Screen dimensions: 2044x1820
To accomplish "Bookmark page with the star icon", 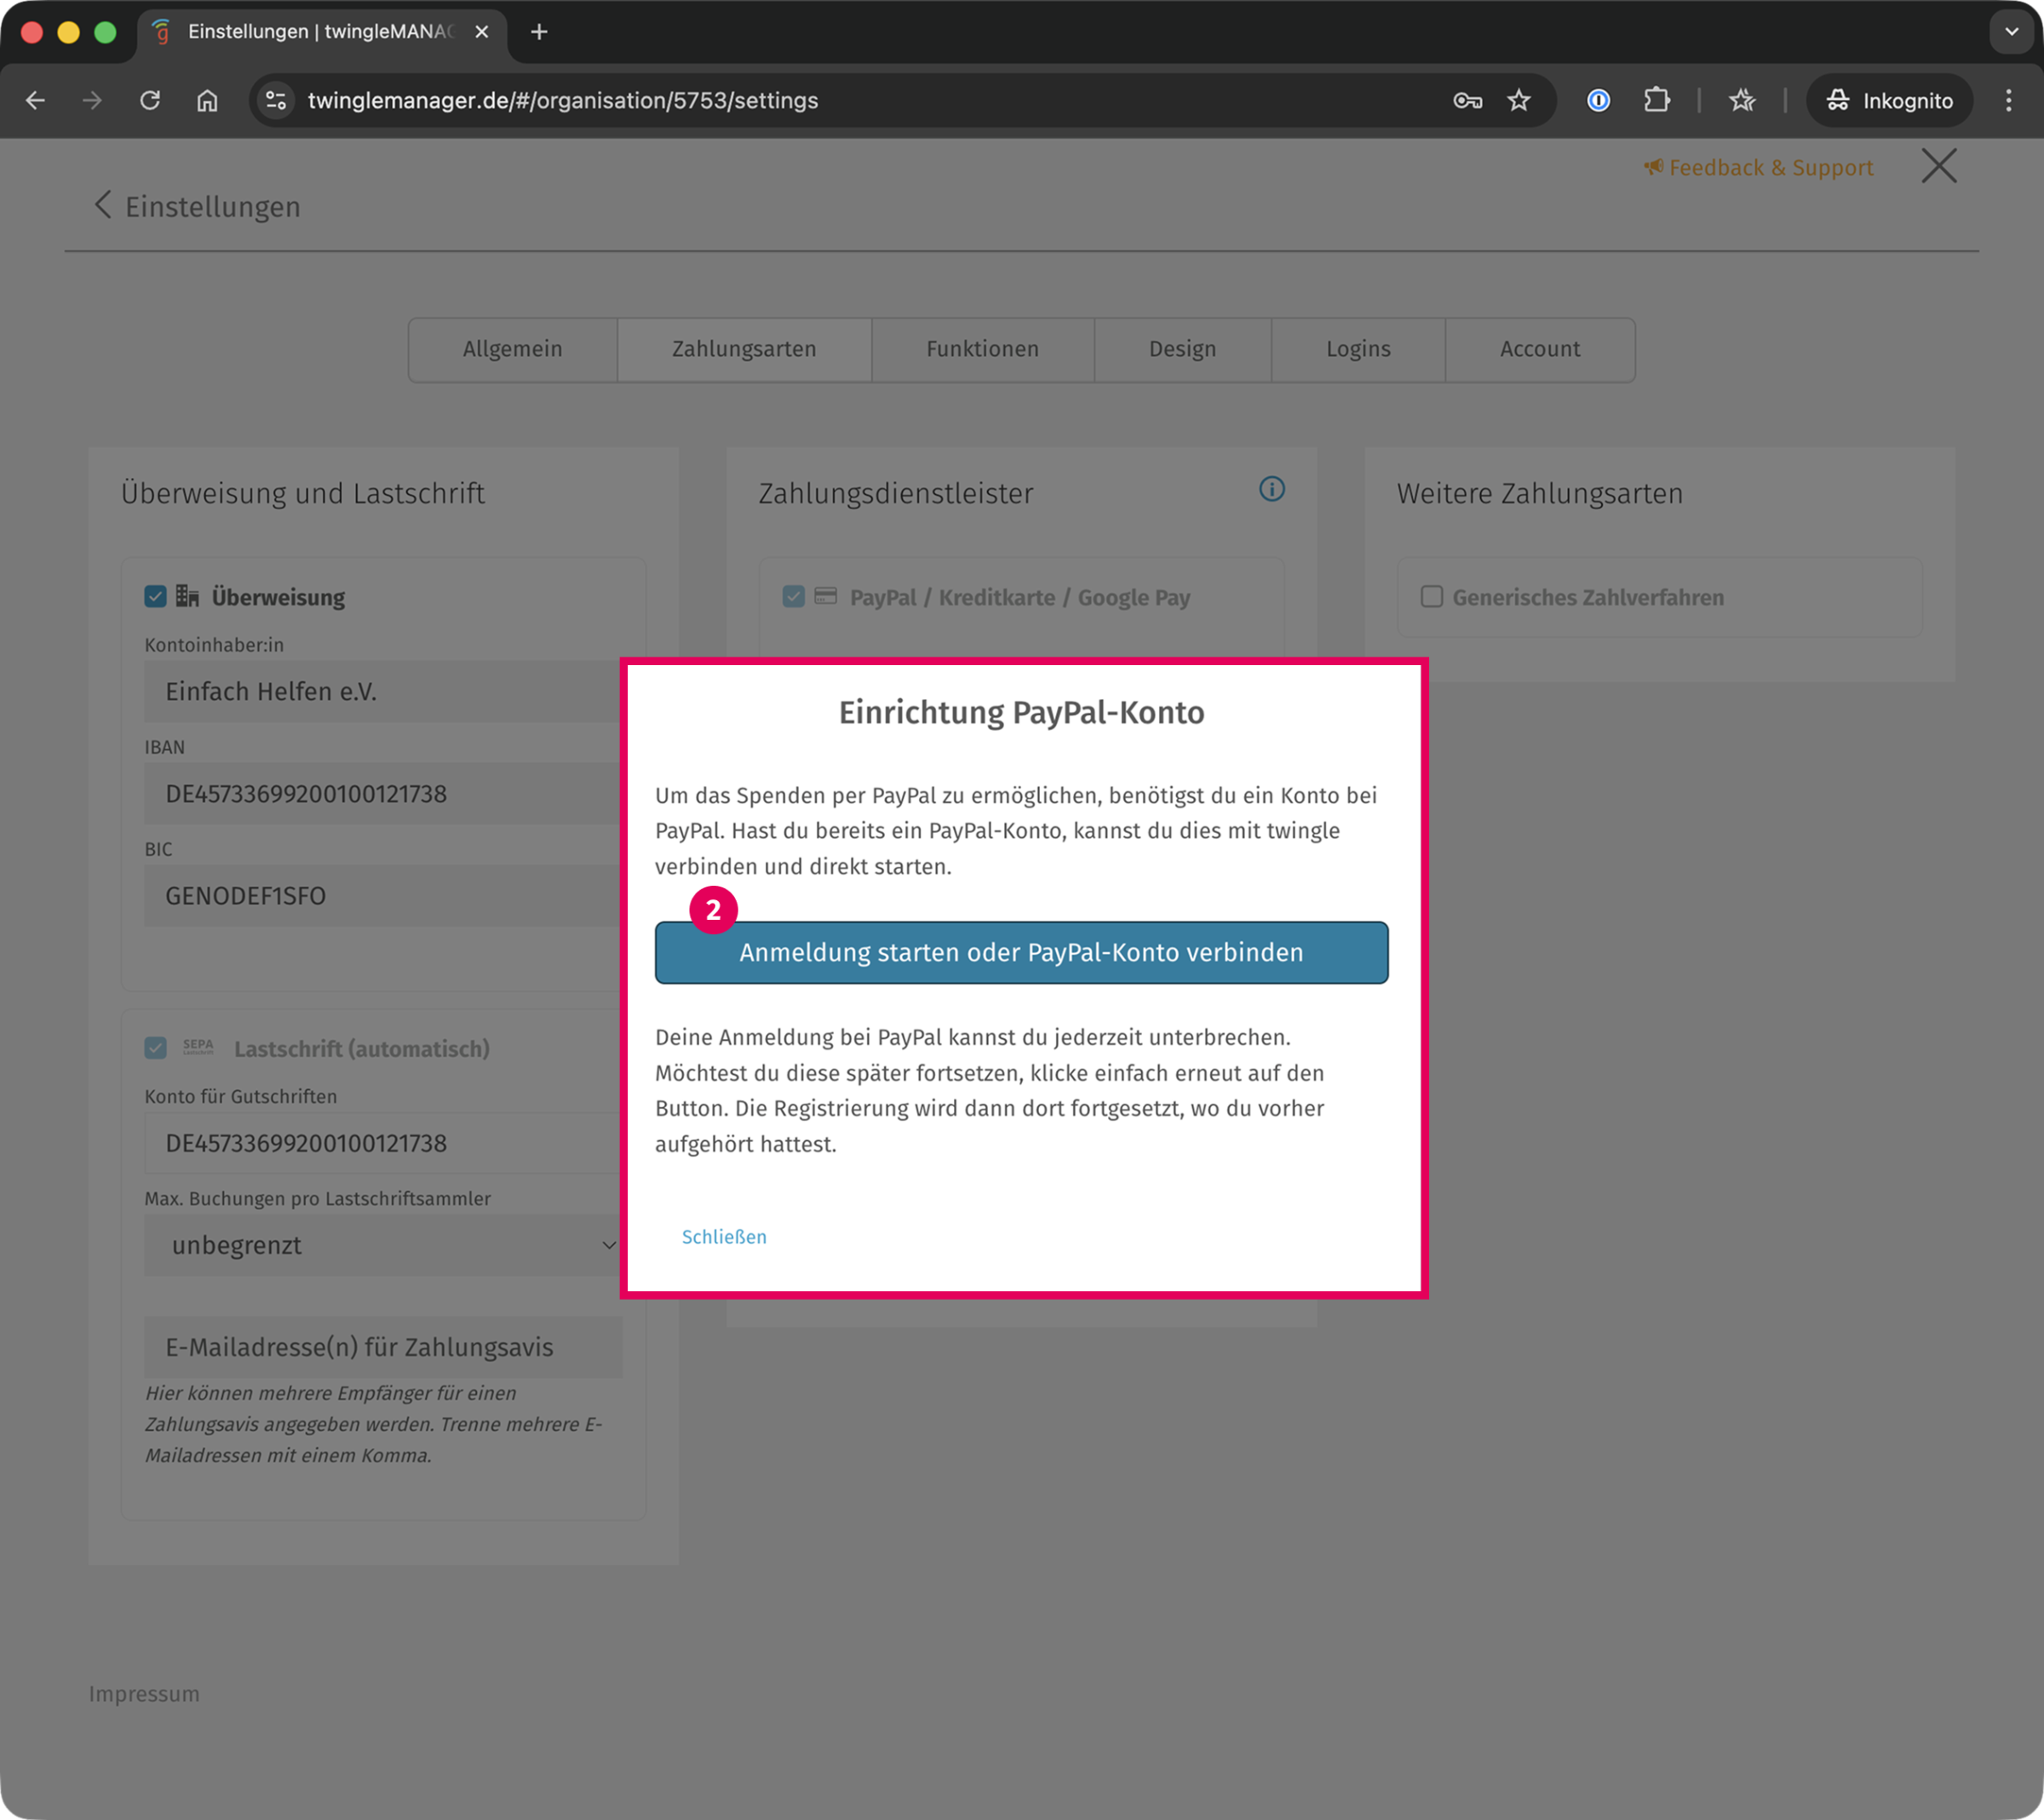I will click(1518, 100).
